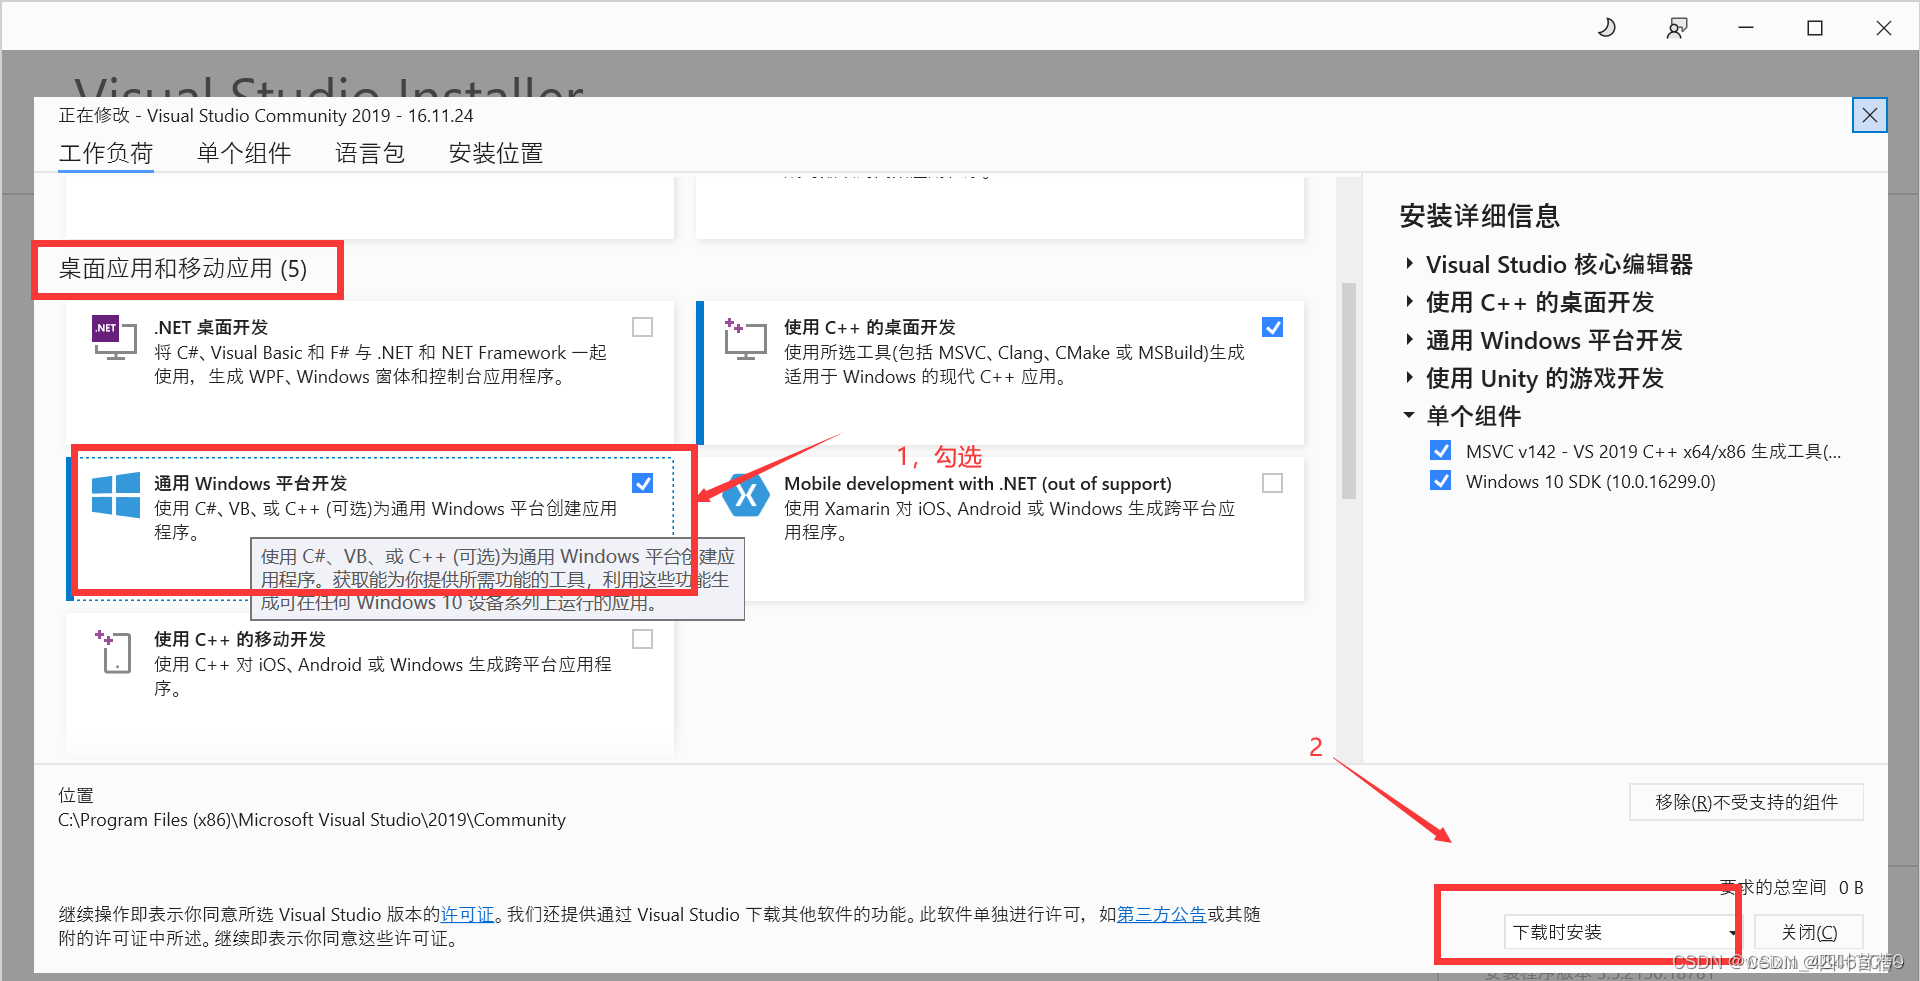Image resolution: width=1920 pixels, height=981 pixels.
Task: Click the 使用 C++ 的桌面开发 monitor icon
Action: (x=744, y=338)
